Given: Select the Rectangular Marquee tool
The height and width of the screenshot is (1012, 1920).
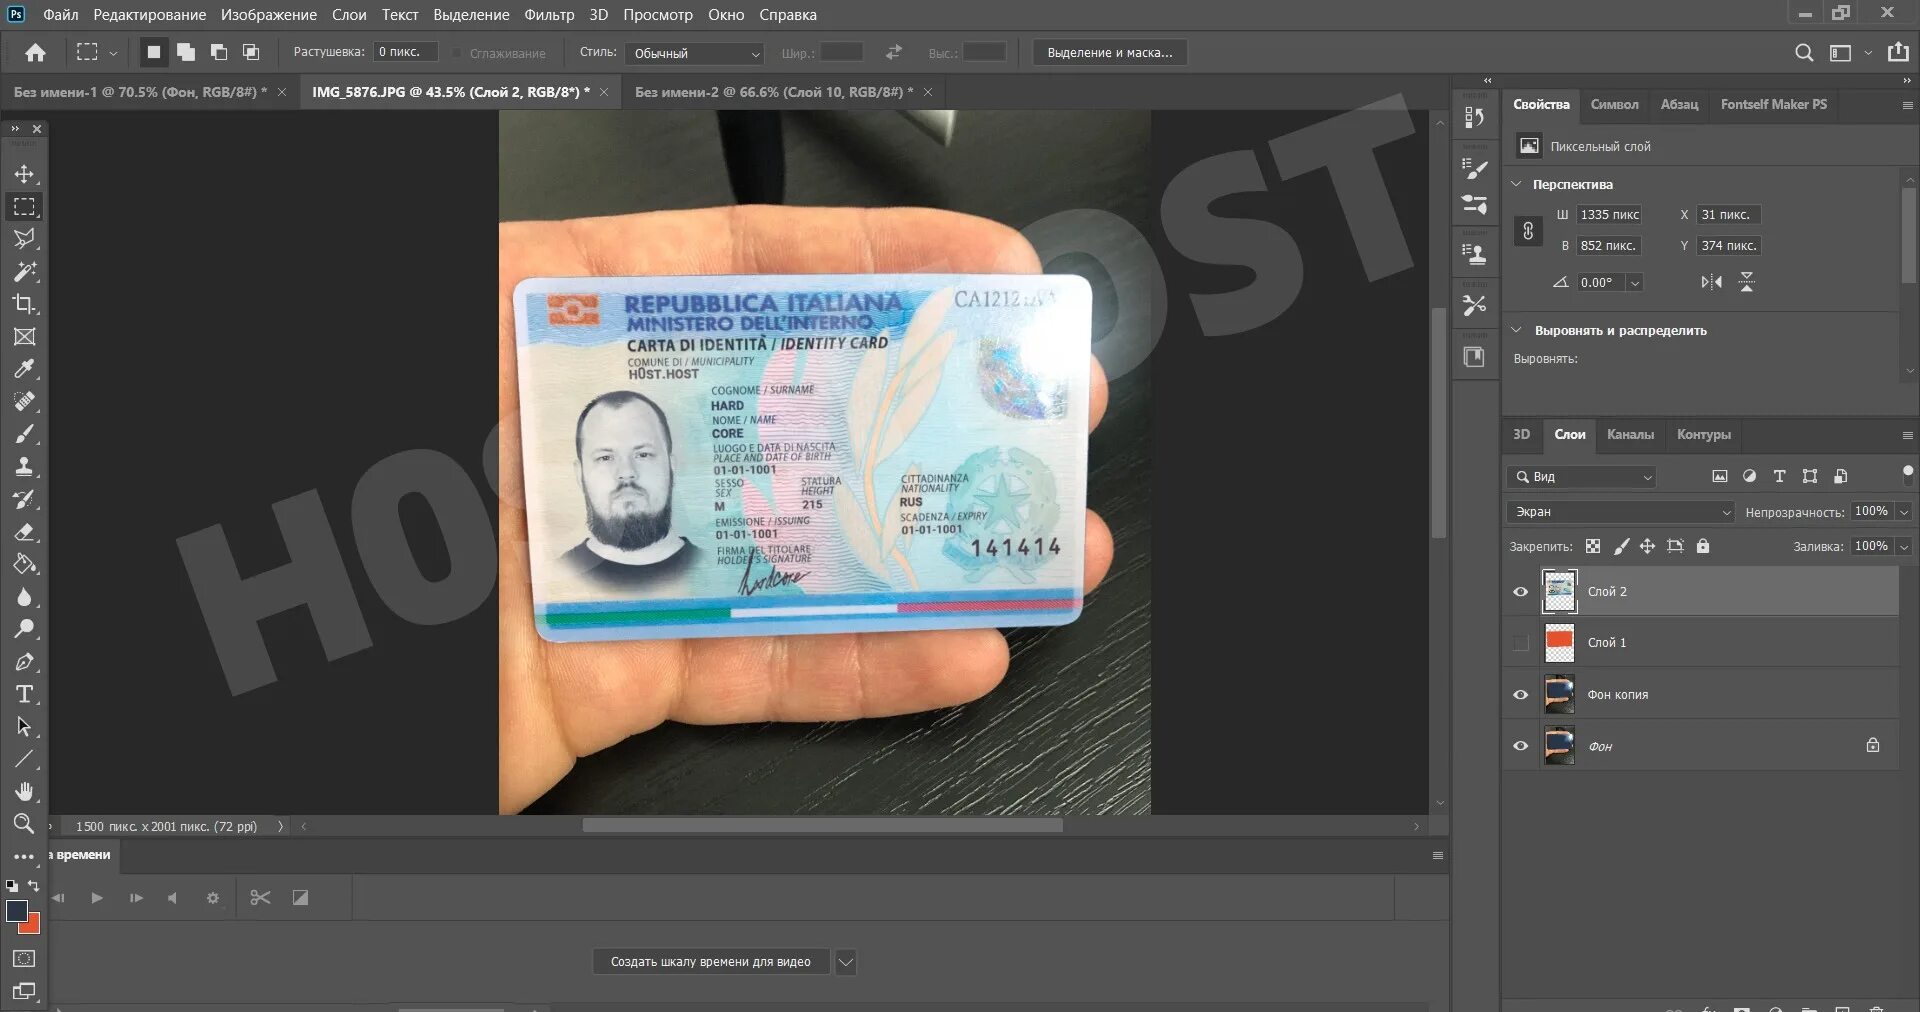Looking at the screenshot, I should tap(24, 207).
